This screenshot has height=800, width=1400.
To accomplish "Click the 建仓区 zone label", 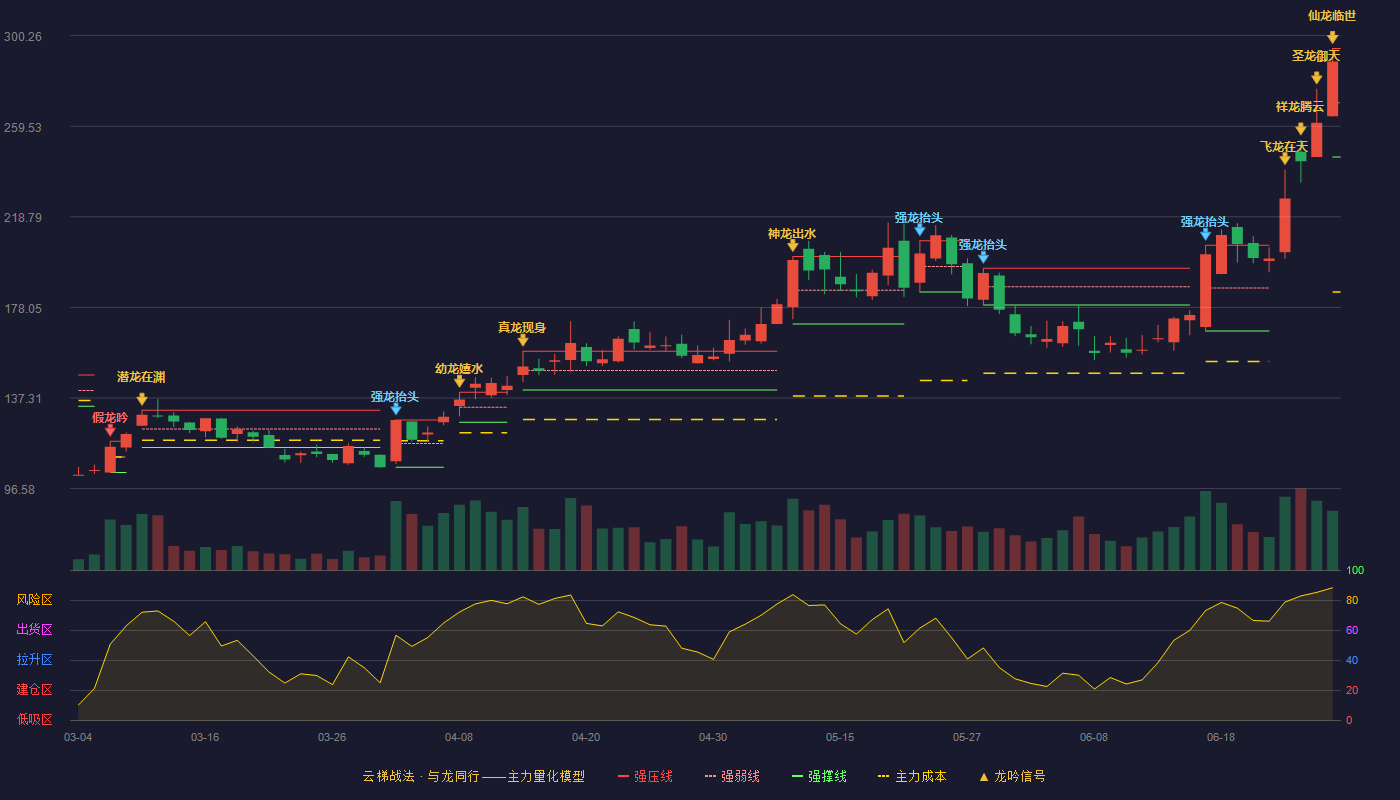I will (x=34, y=690).
